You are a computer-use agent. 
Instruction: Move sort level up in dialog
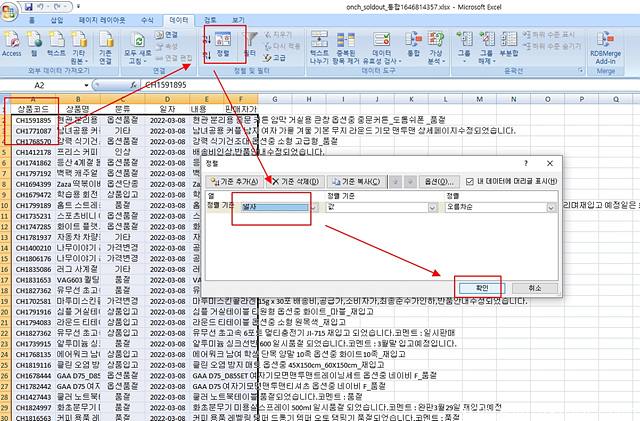click(x=395, y=181)
